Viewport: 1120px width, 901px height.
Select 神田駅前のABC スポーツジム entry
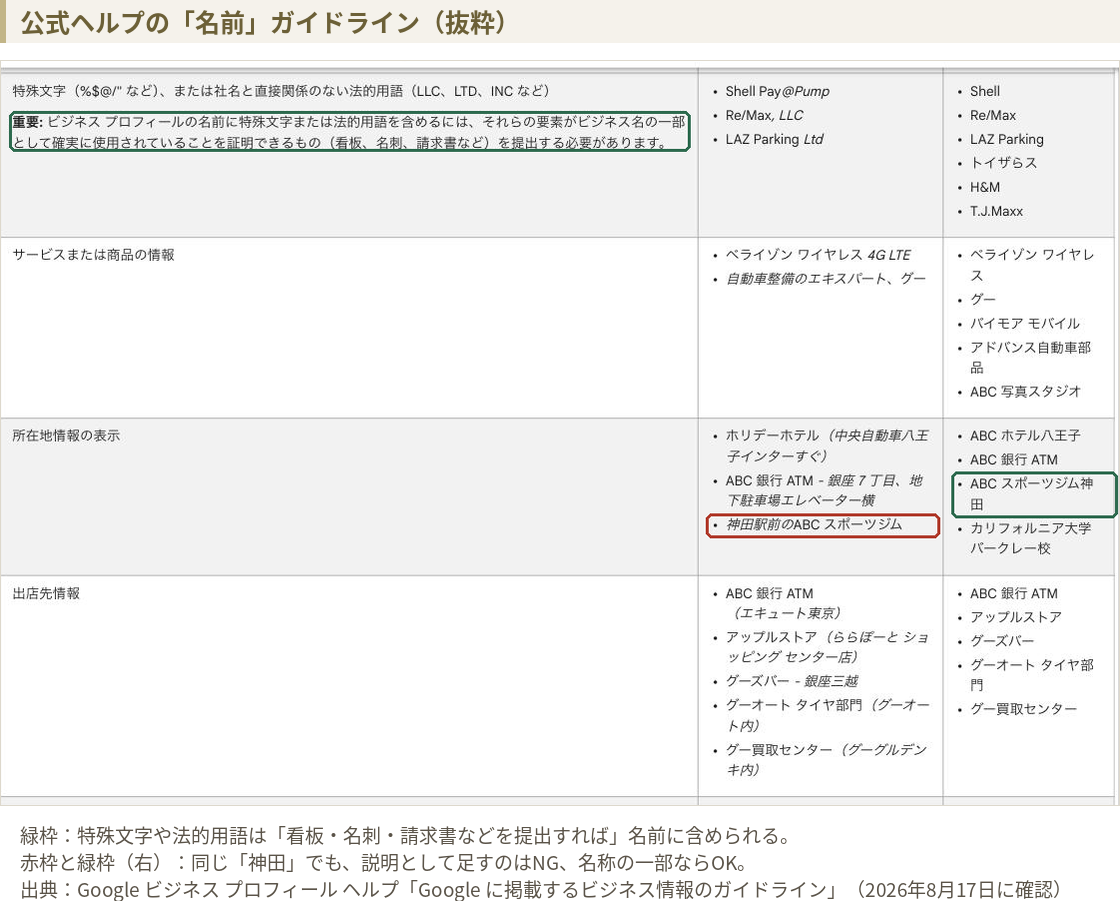[x=814, y=524]
